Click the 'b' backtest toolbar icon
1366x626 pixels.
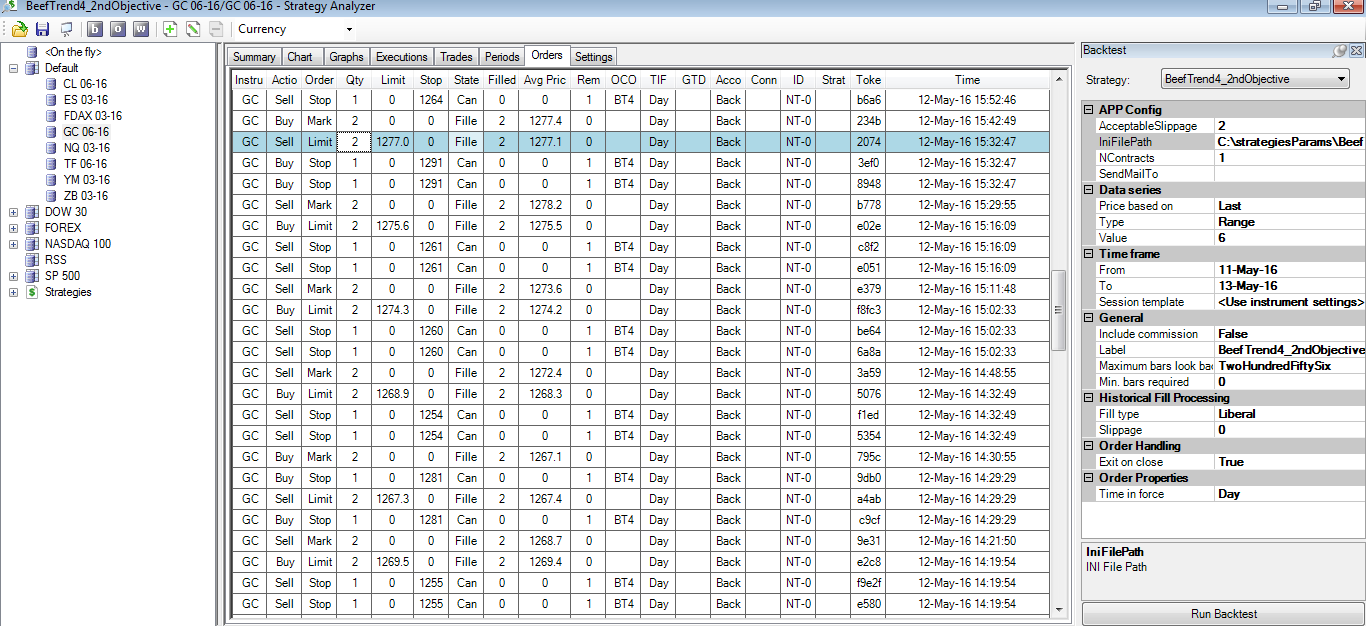[95, 29]
